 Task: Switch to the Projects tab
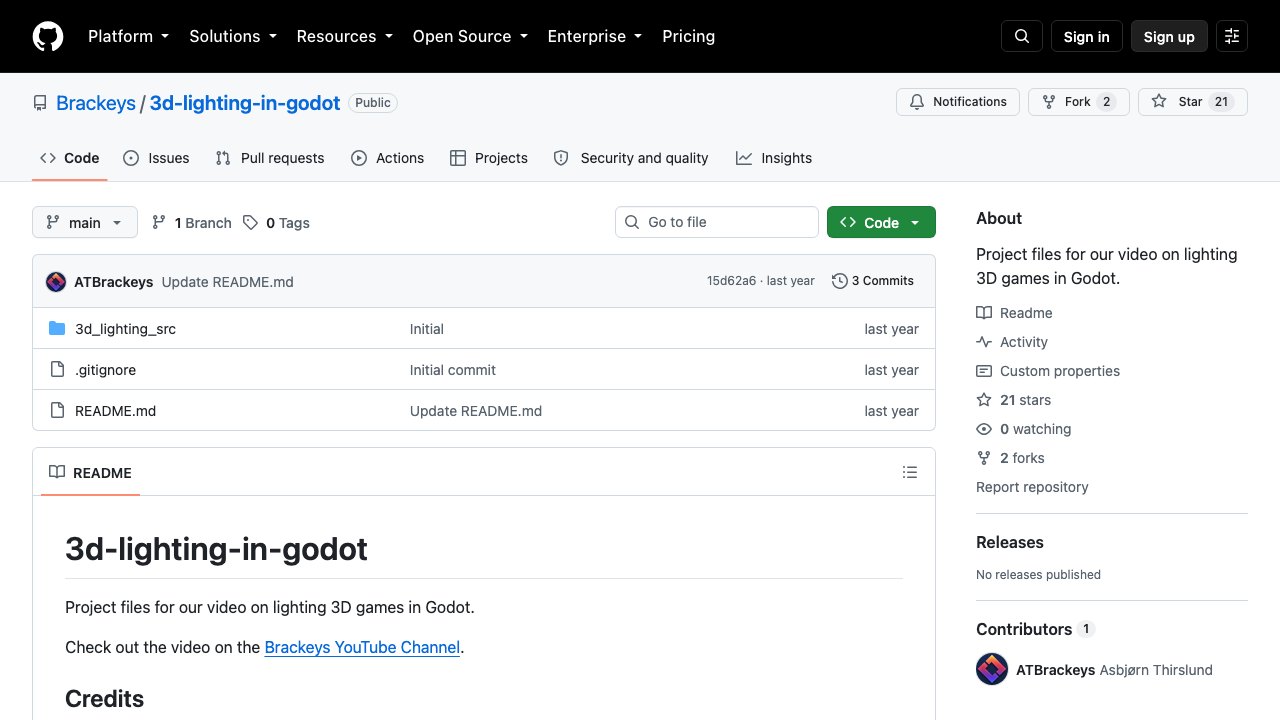pos(489,158)
